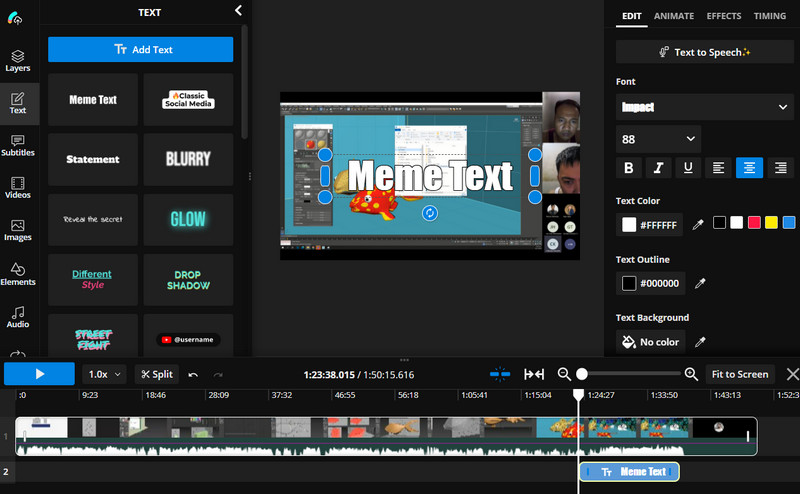Toggle underline text formatting
Image resolution: width=800 pixels, height=494 pixels.
(x=689, y=168)
